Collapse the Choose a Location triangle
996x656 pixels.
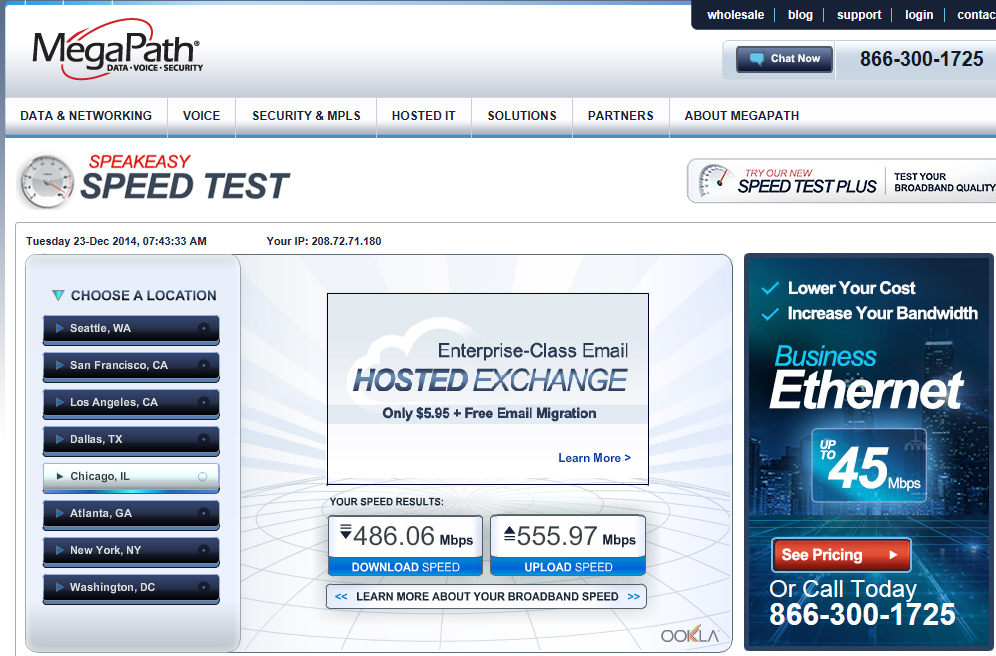[x=58, y=295]
